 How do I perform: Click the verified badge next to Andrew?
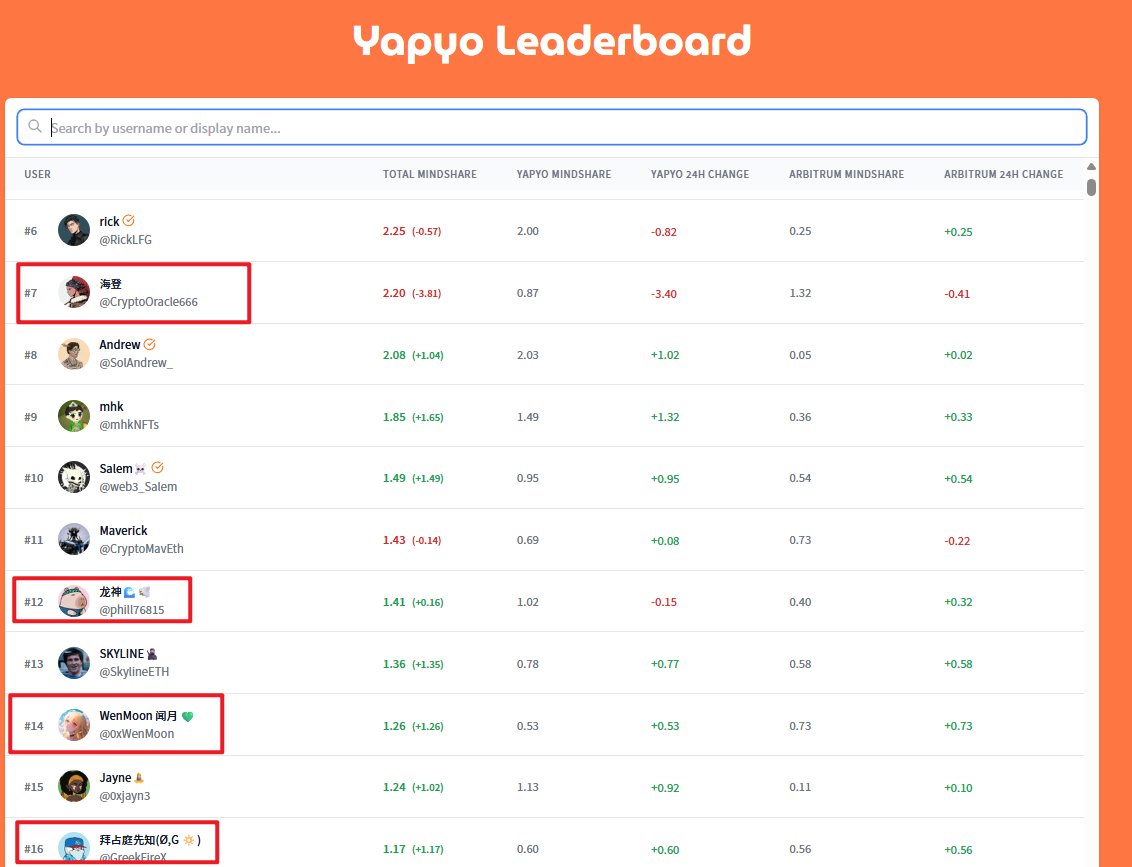[x=149, y=344]
